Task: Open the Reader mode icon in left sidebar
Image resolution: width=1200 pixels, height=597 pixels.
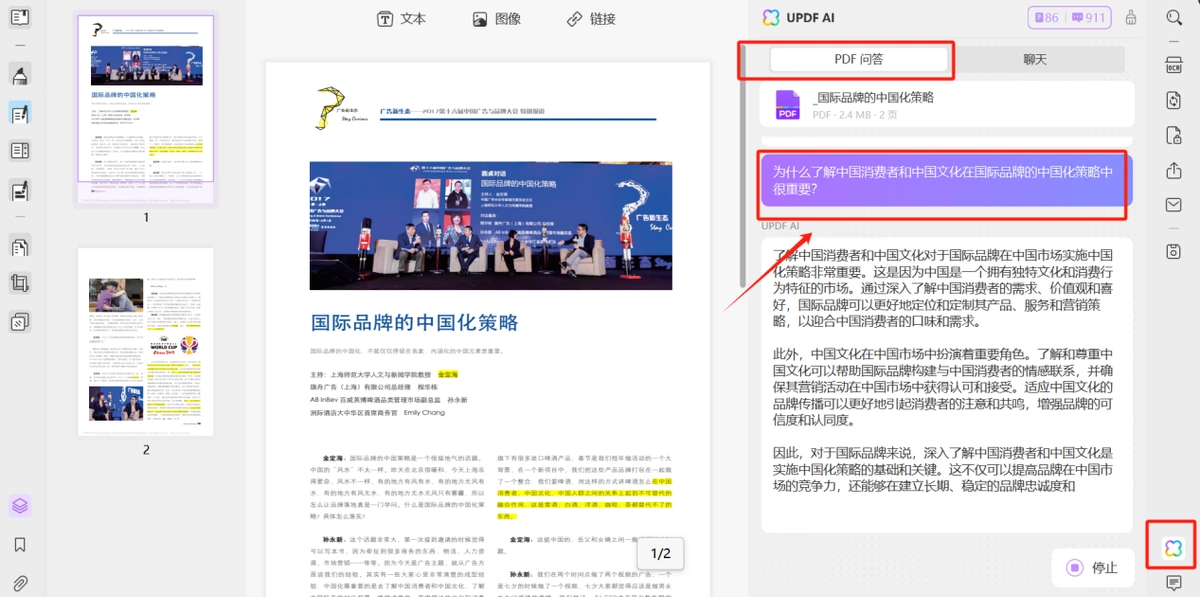Action: [x=19, y=17]
